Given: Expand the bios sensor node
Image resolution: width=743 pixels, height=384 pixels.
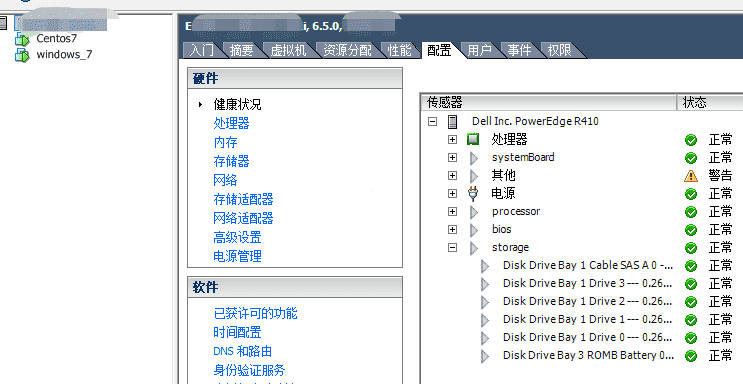Looking at the screenshot, I should [x=453, y=229].
